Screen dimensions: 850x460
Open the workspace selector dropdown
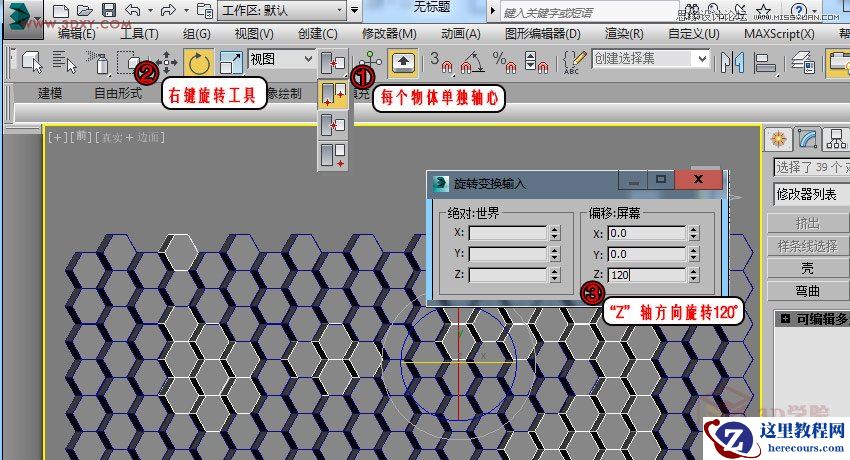tap(282, 10)
